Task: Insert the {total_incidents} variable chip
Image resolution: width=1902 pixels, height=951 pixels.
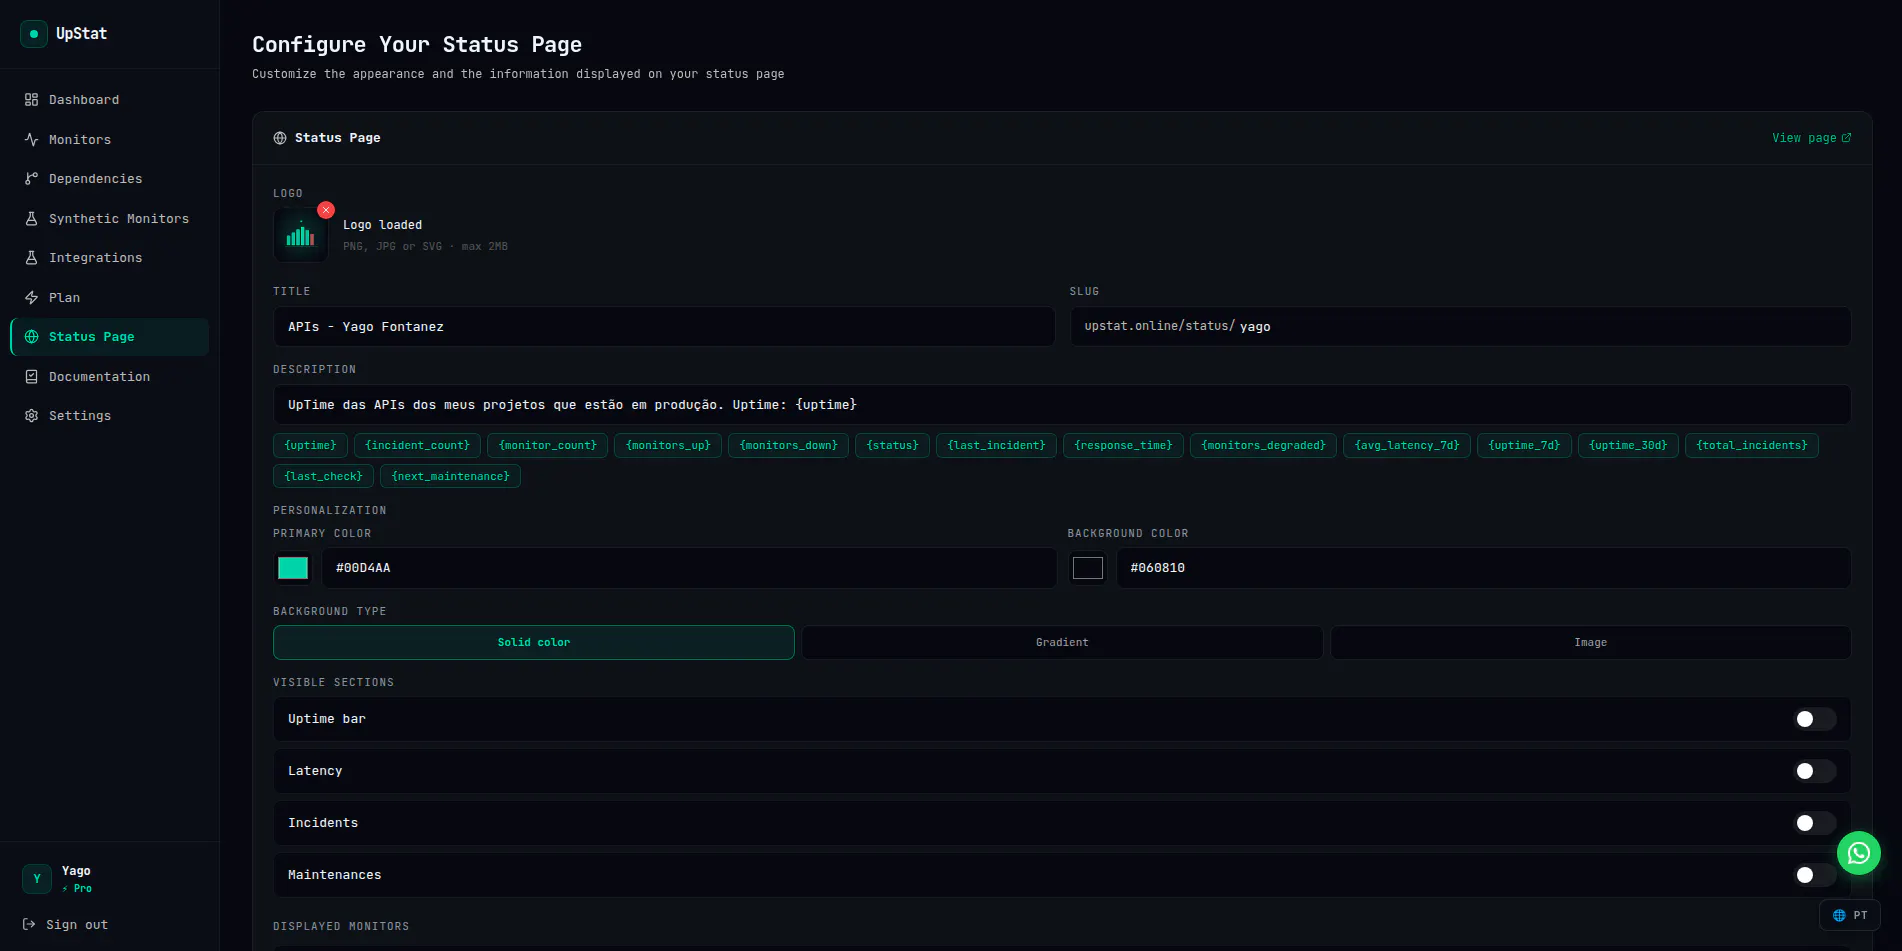Action: click(1752, 446)
